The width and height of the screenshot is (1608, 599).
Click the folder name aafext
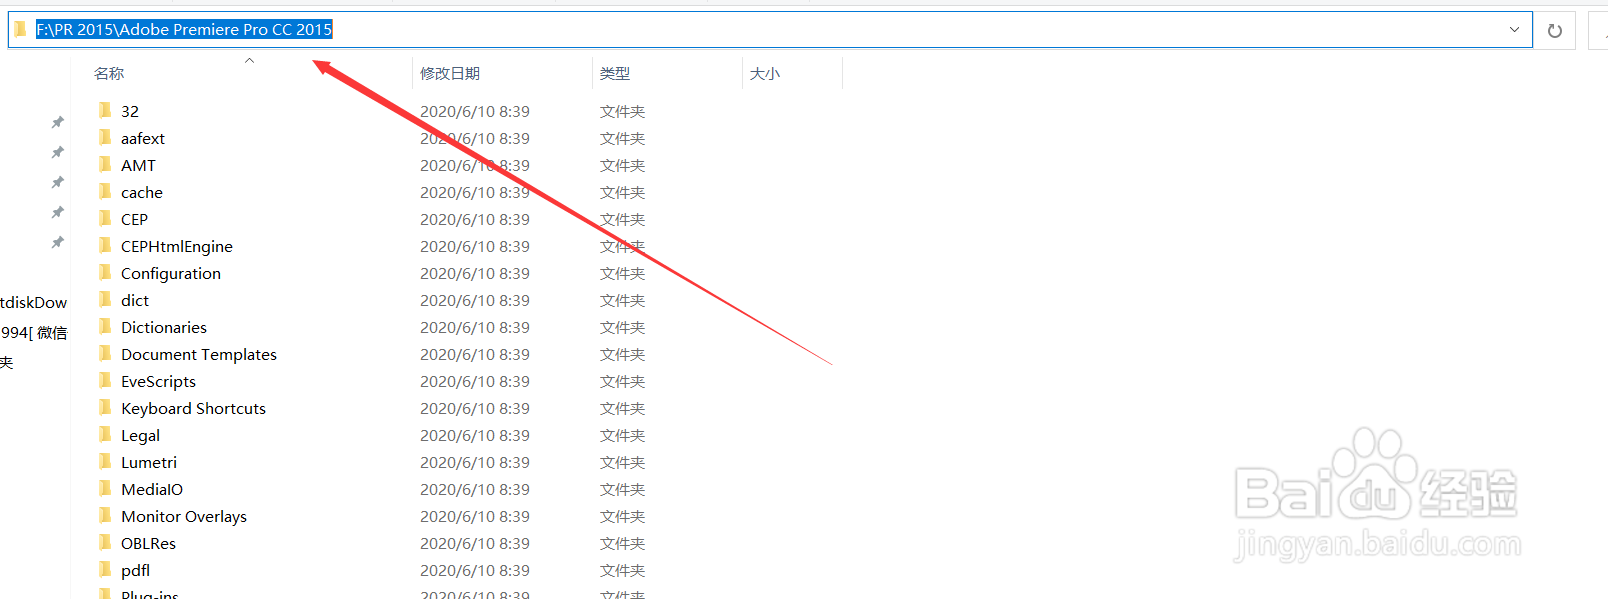coord(143,138)
